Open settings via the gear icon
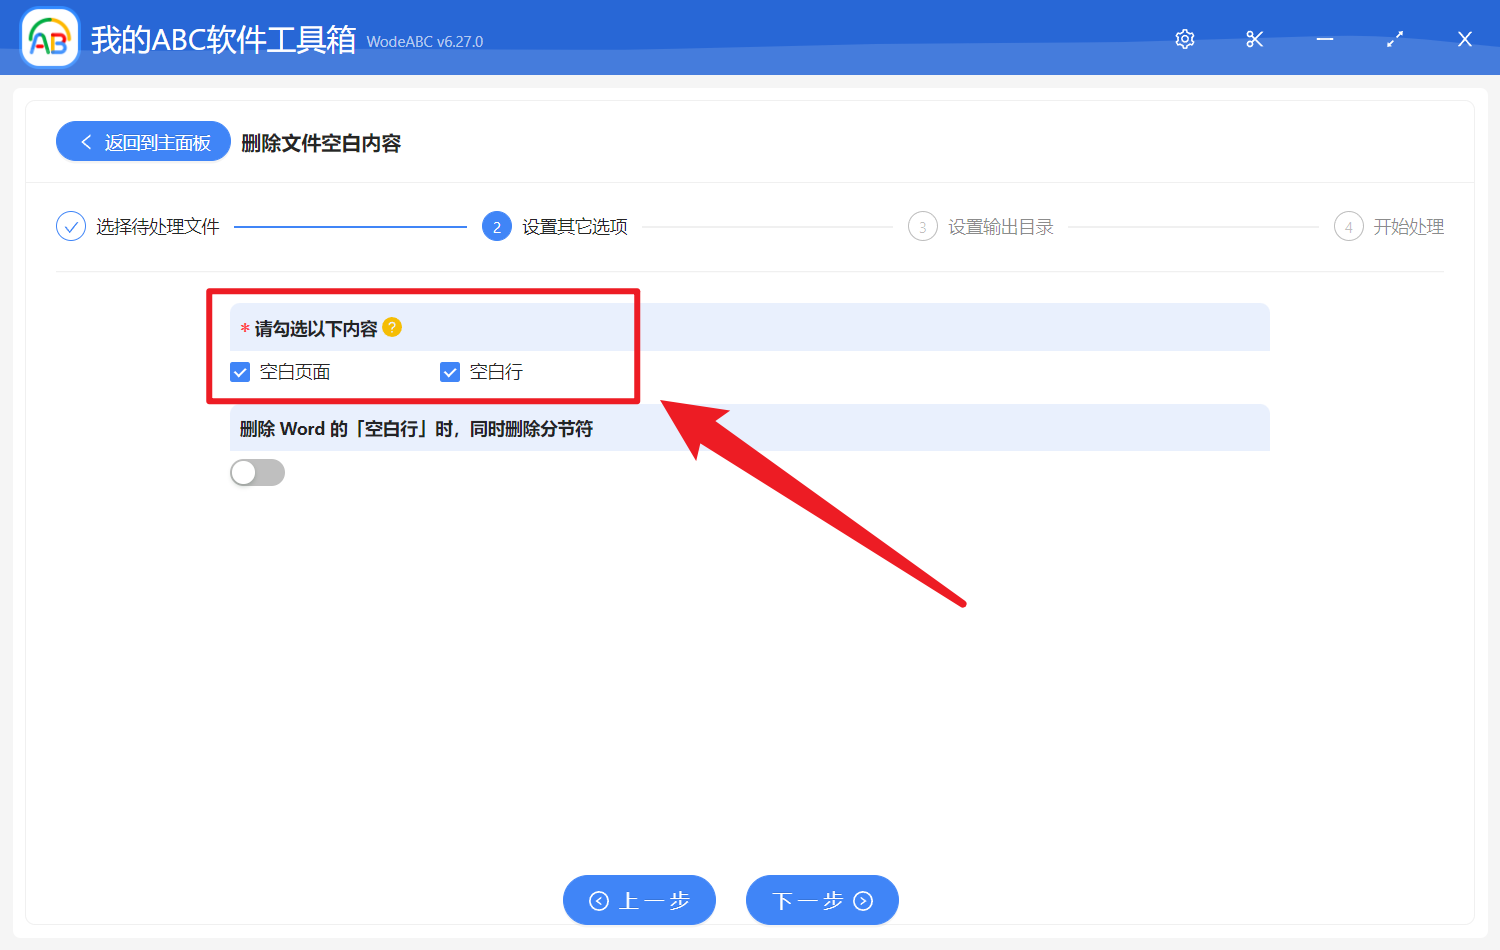1500x950 pixels. tap(1184, 39)
